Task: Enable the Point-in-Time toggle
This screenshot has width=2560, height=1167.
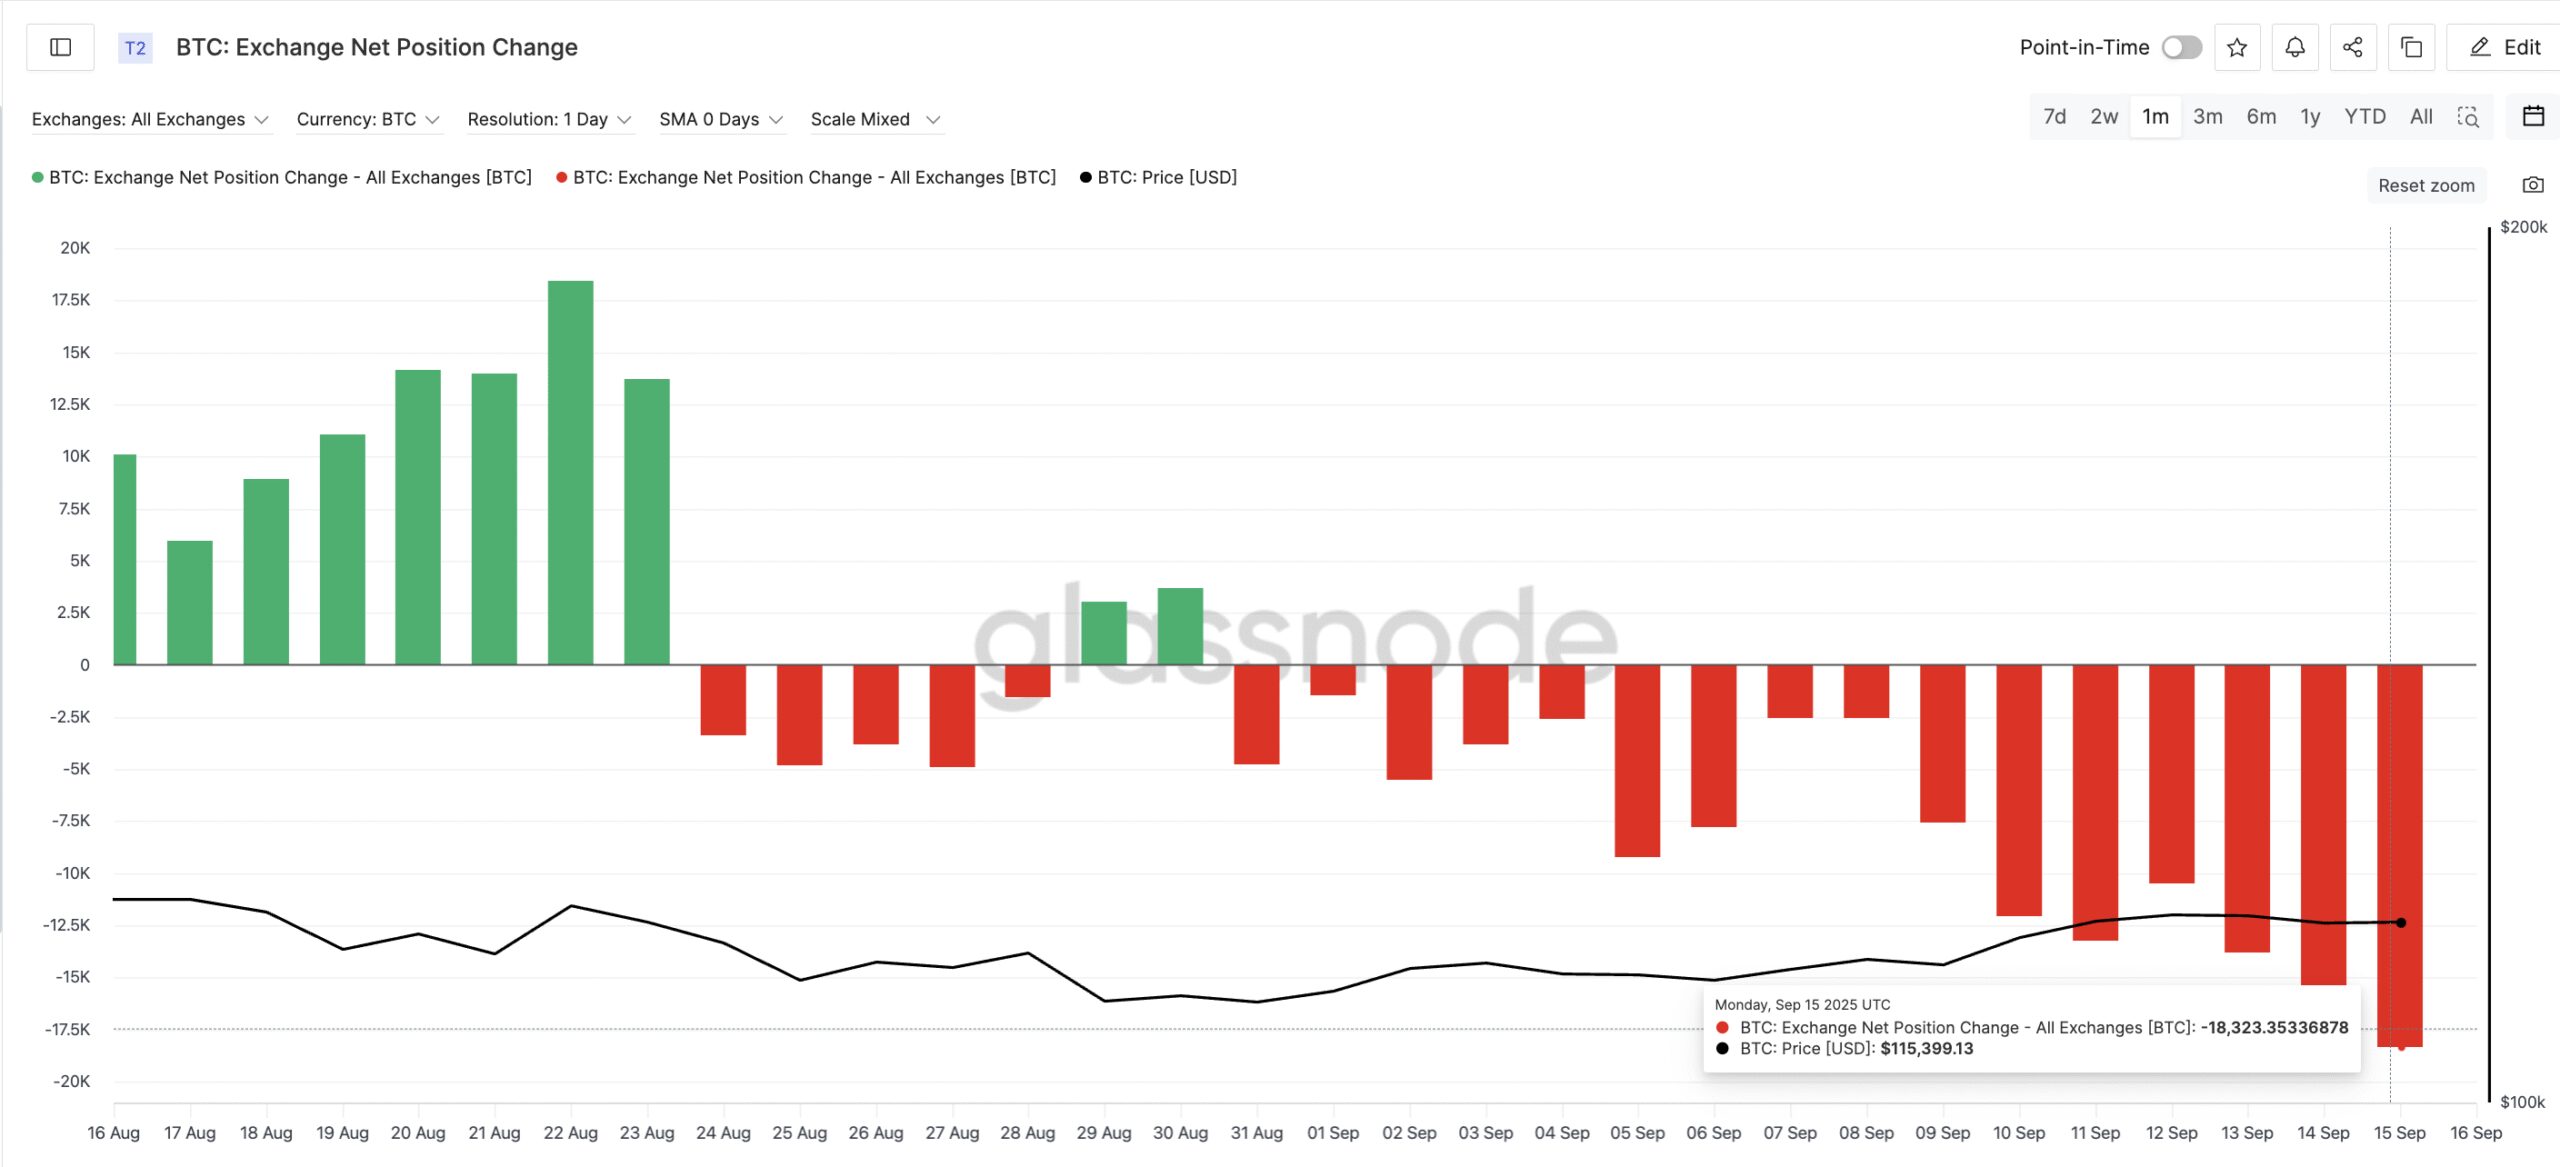Action: pos(2181,47)
